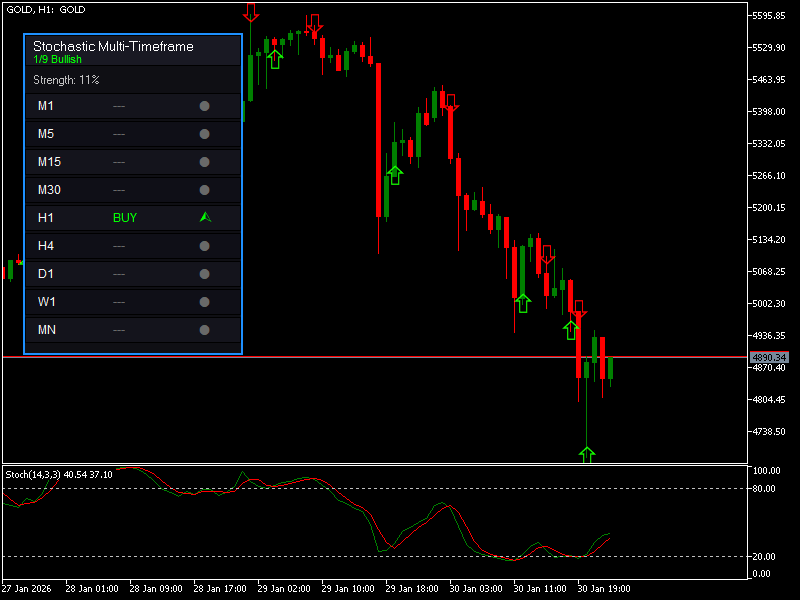Click the dash placeholder in the MN row
The width and height of the screenshot is (800, 600).
pos(119,331)
